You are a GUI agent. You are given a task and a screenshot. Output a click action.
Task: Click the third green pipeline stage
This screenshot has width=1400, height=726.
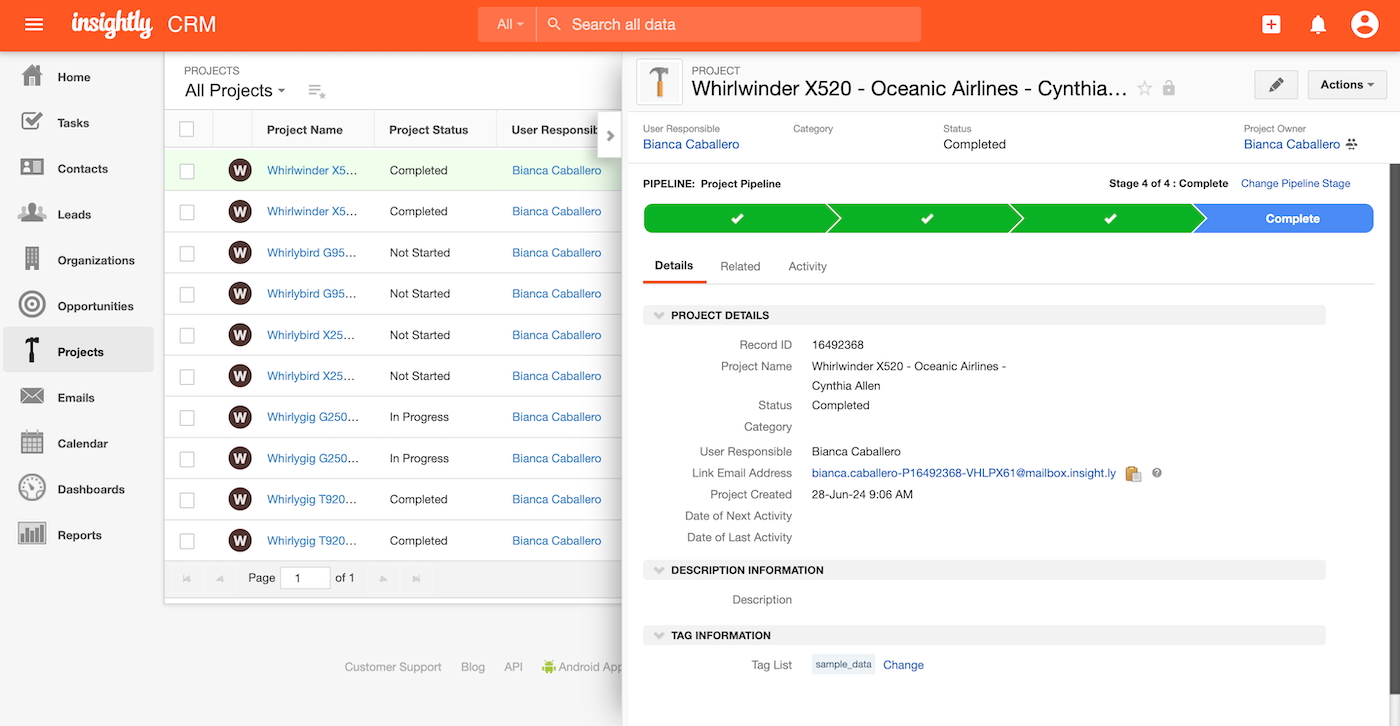pyautogui.click(x=1110, y=218)
